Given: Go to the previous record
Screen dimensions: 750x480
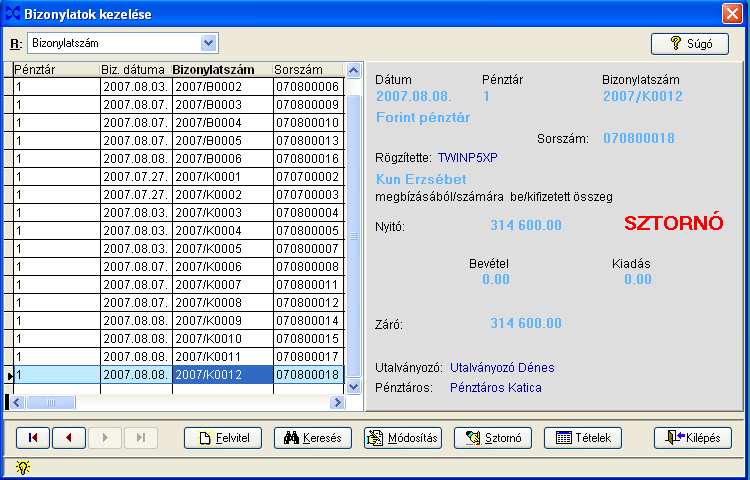Looking at the screenshot, I should (x=69, y=437).
